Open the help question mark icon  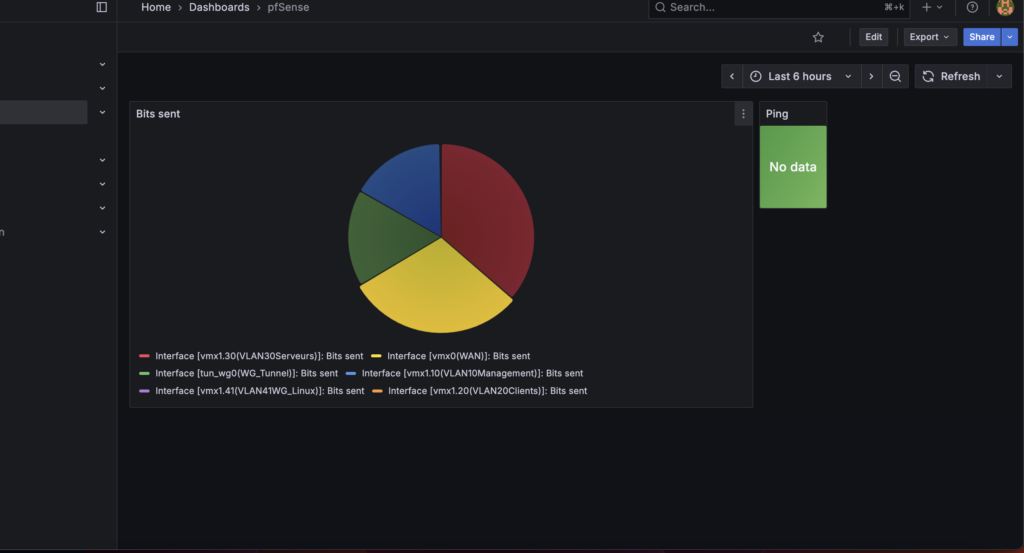tap(972, 7)
